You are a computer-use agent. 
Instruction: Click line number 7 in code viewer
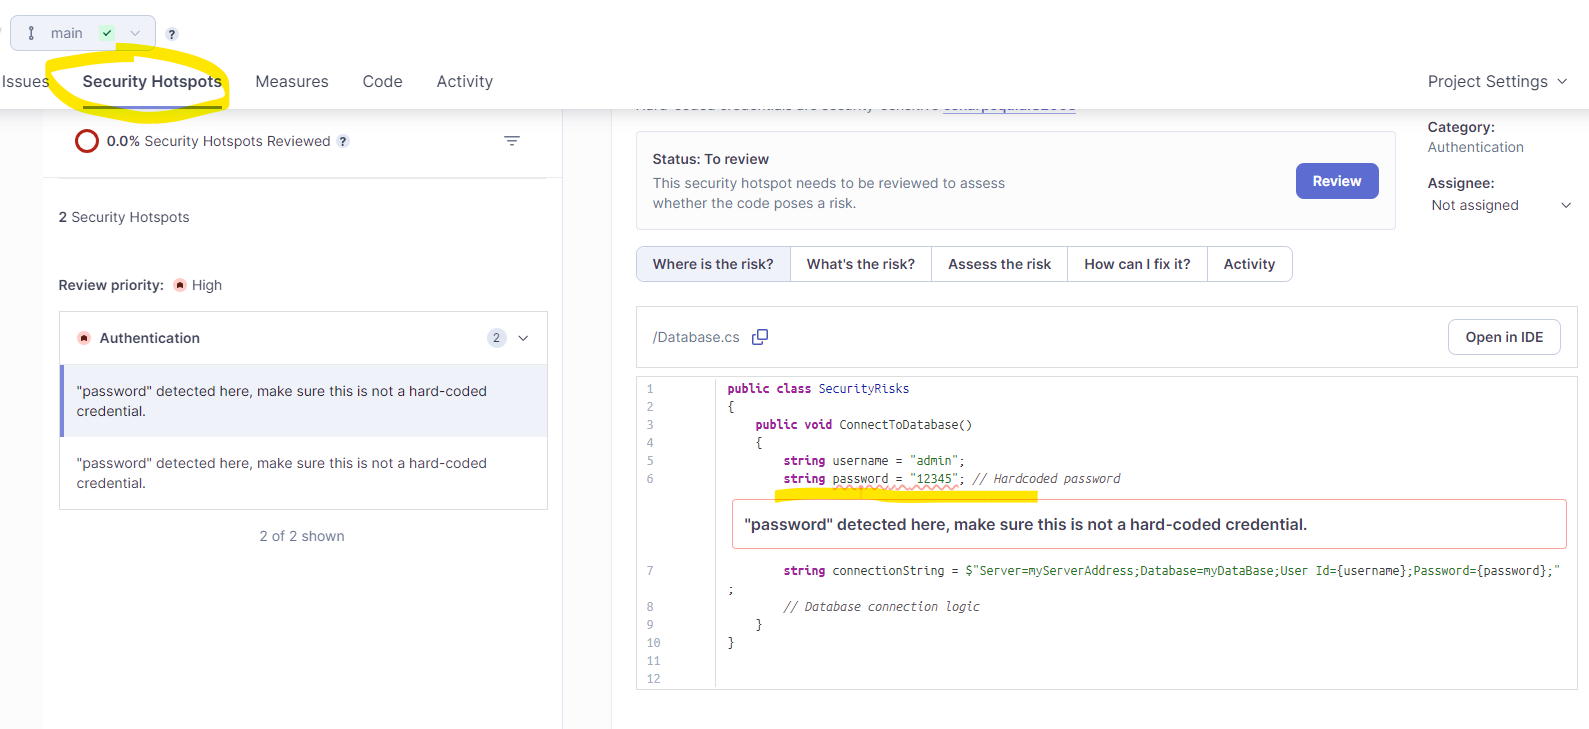click(650, 571)
